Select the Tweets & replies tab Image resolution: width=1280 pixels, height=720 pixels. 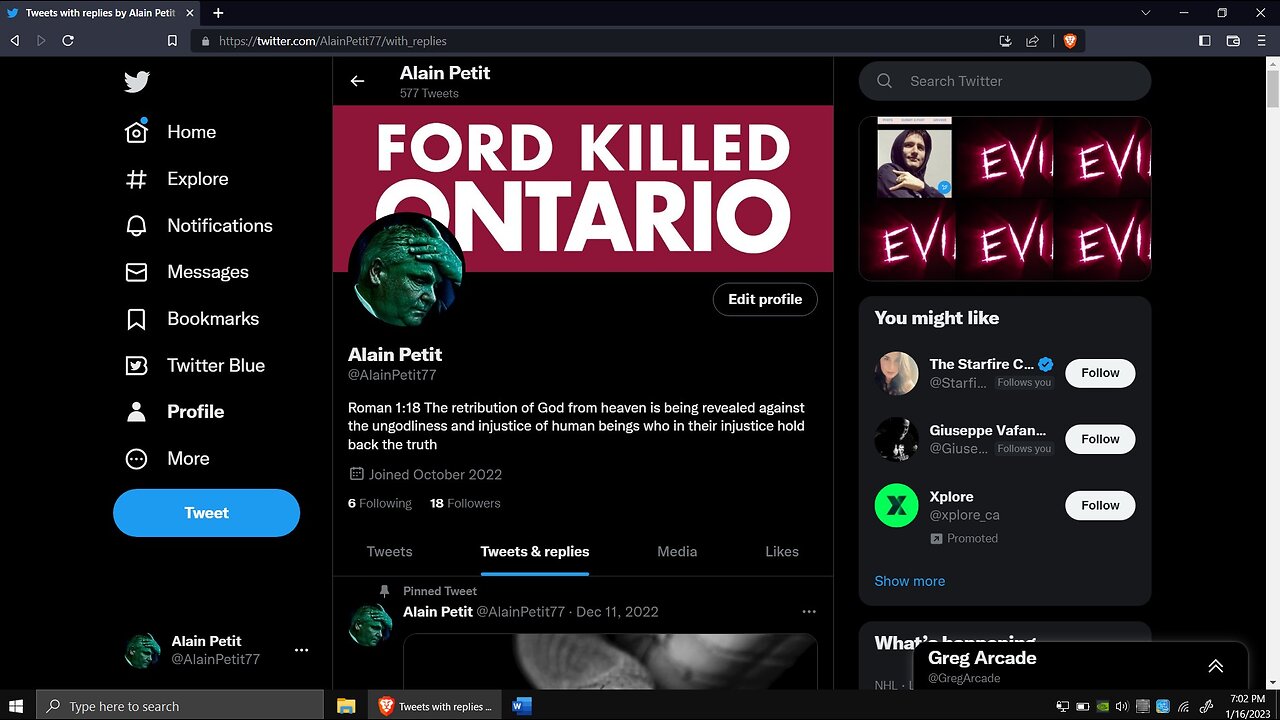click(535, 552)
